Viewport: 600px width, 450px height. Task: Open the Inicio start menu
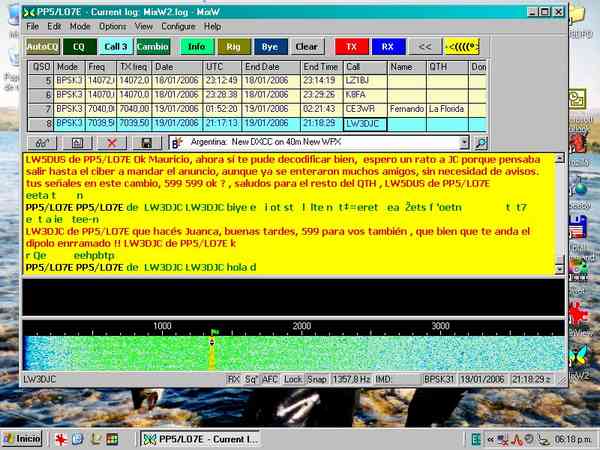coord(21,439)
